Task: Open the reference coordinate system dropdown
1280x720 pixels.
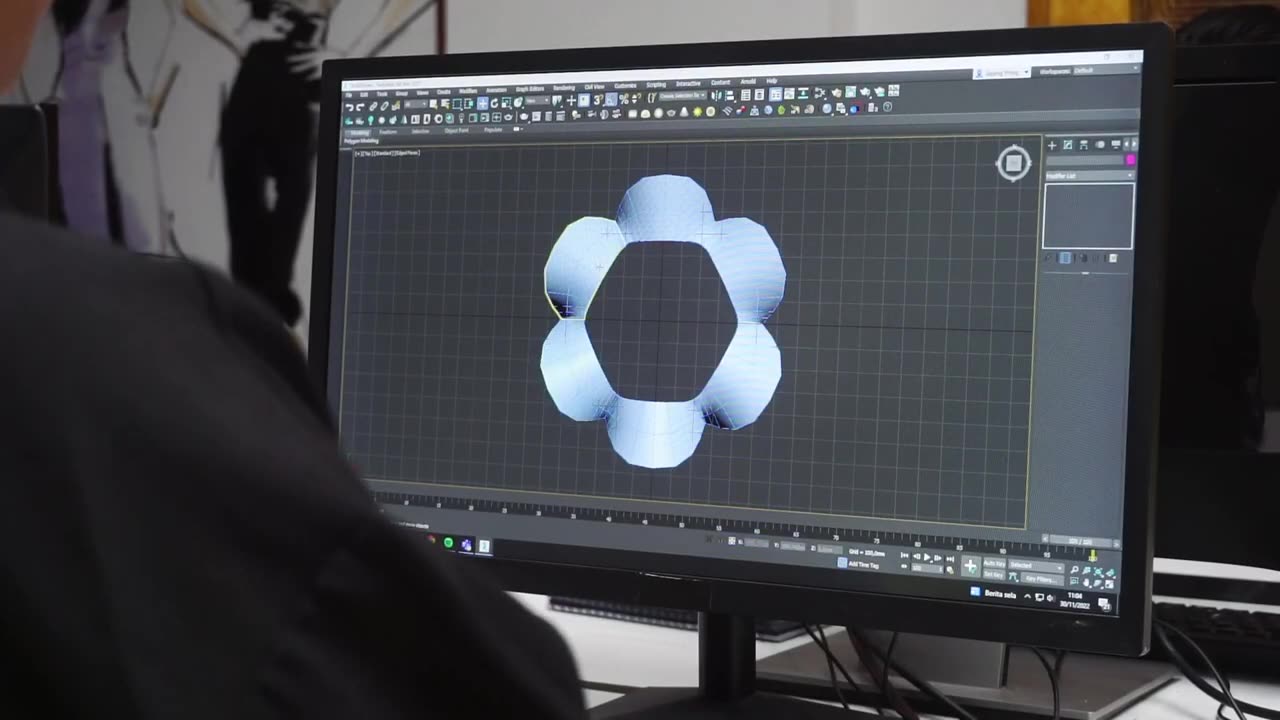Action: [538, 101]
